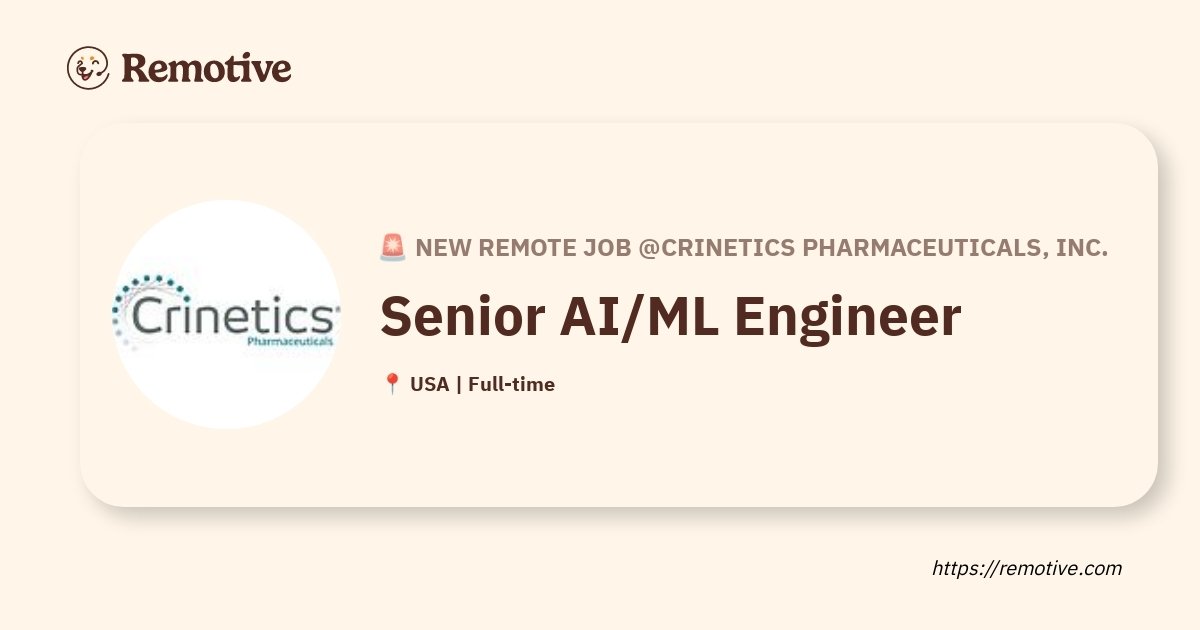Click the word Engineer in title

tap(848, 316)
